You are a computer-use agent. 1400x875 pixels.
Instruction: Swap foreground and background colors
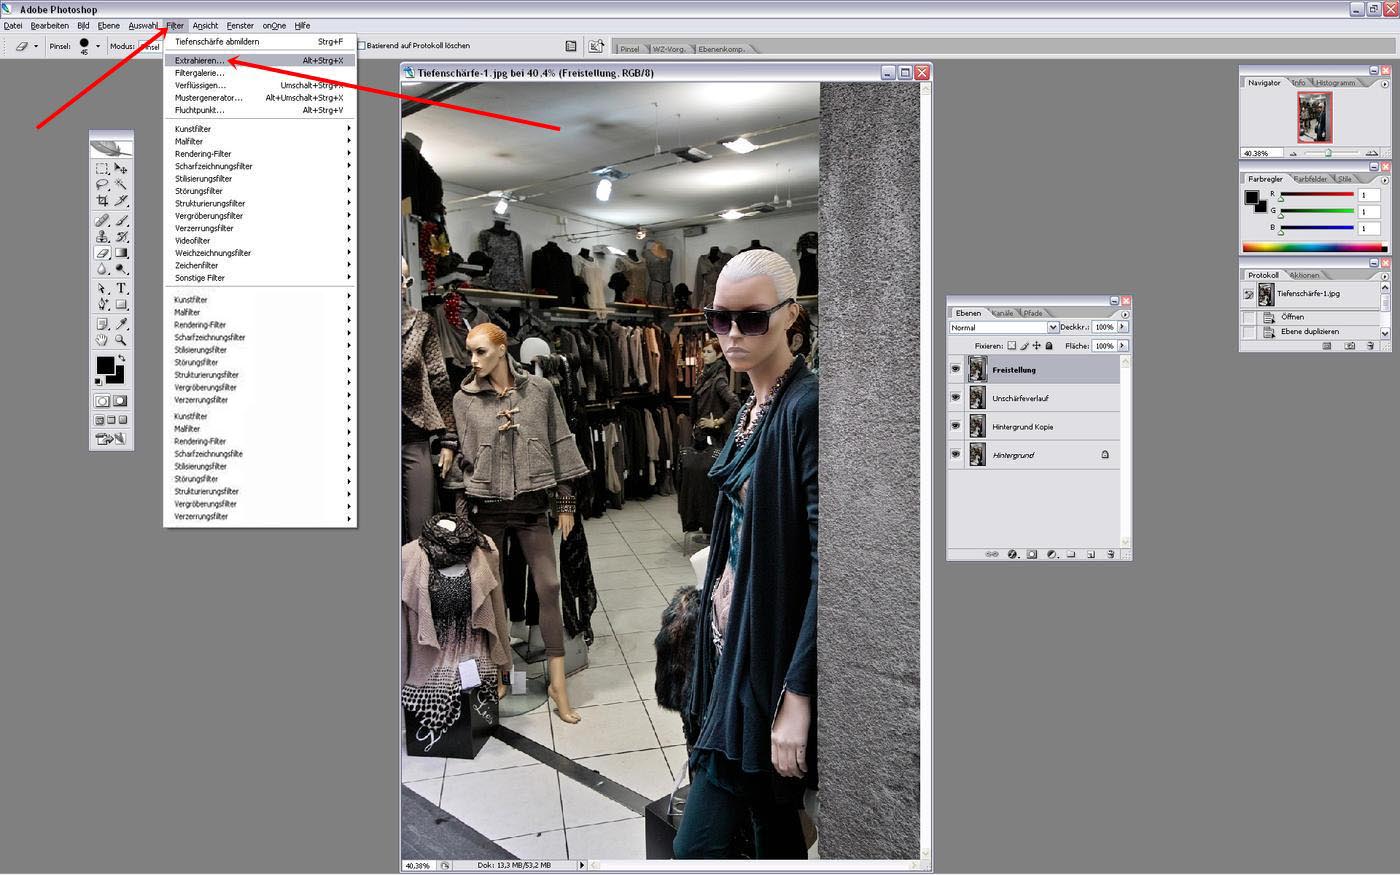pyautogui.click(x=121, y=357)
